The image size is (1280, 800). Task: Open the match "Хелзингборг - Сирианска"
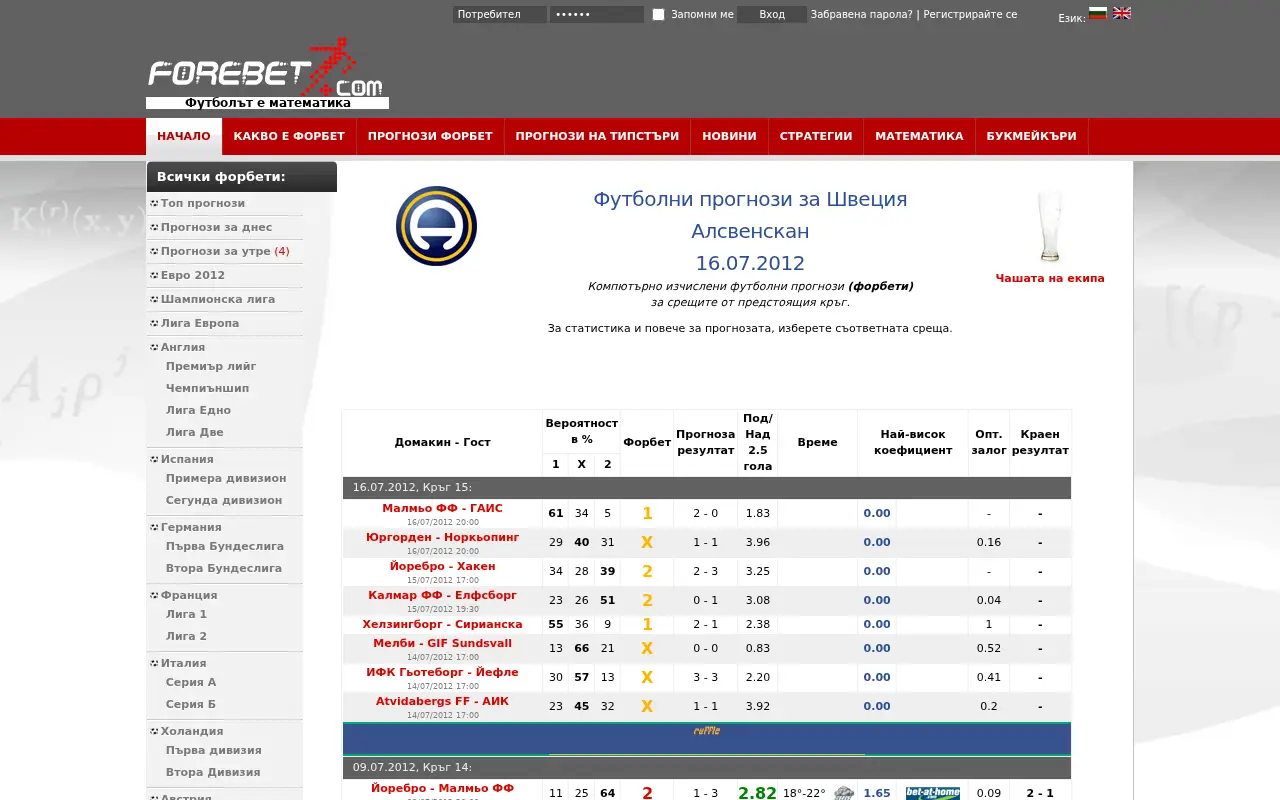click(x=442, y=625)
